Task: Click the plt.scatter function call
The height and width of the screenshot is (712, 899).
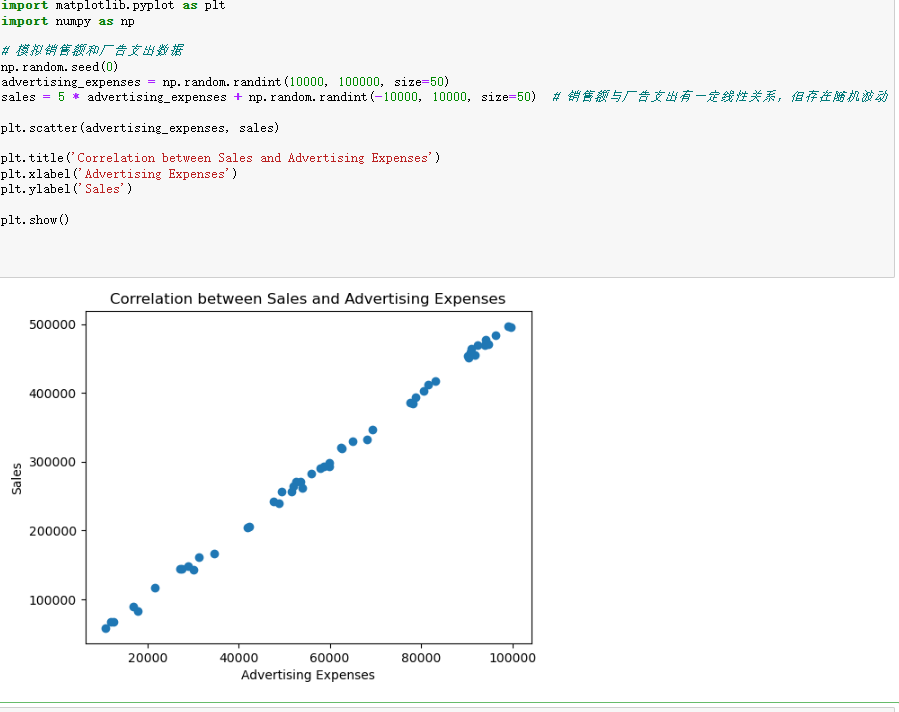Action: (140, 128)
